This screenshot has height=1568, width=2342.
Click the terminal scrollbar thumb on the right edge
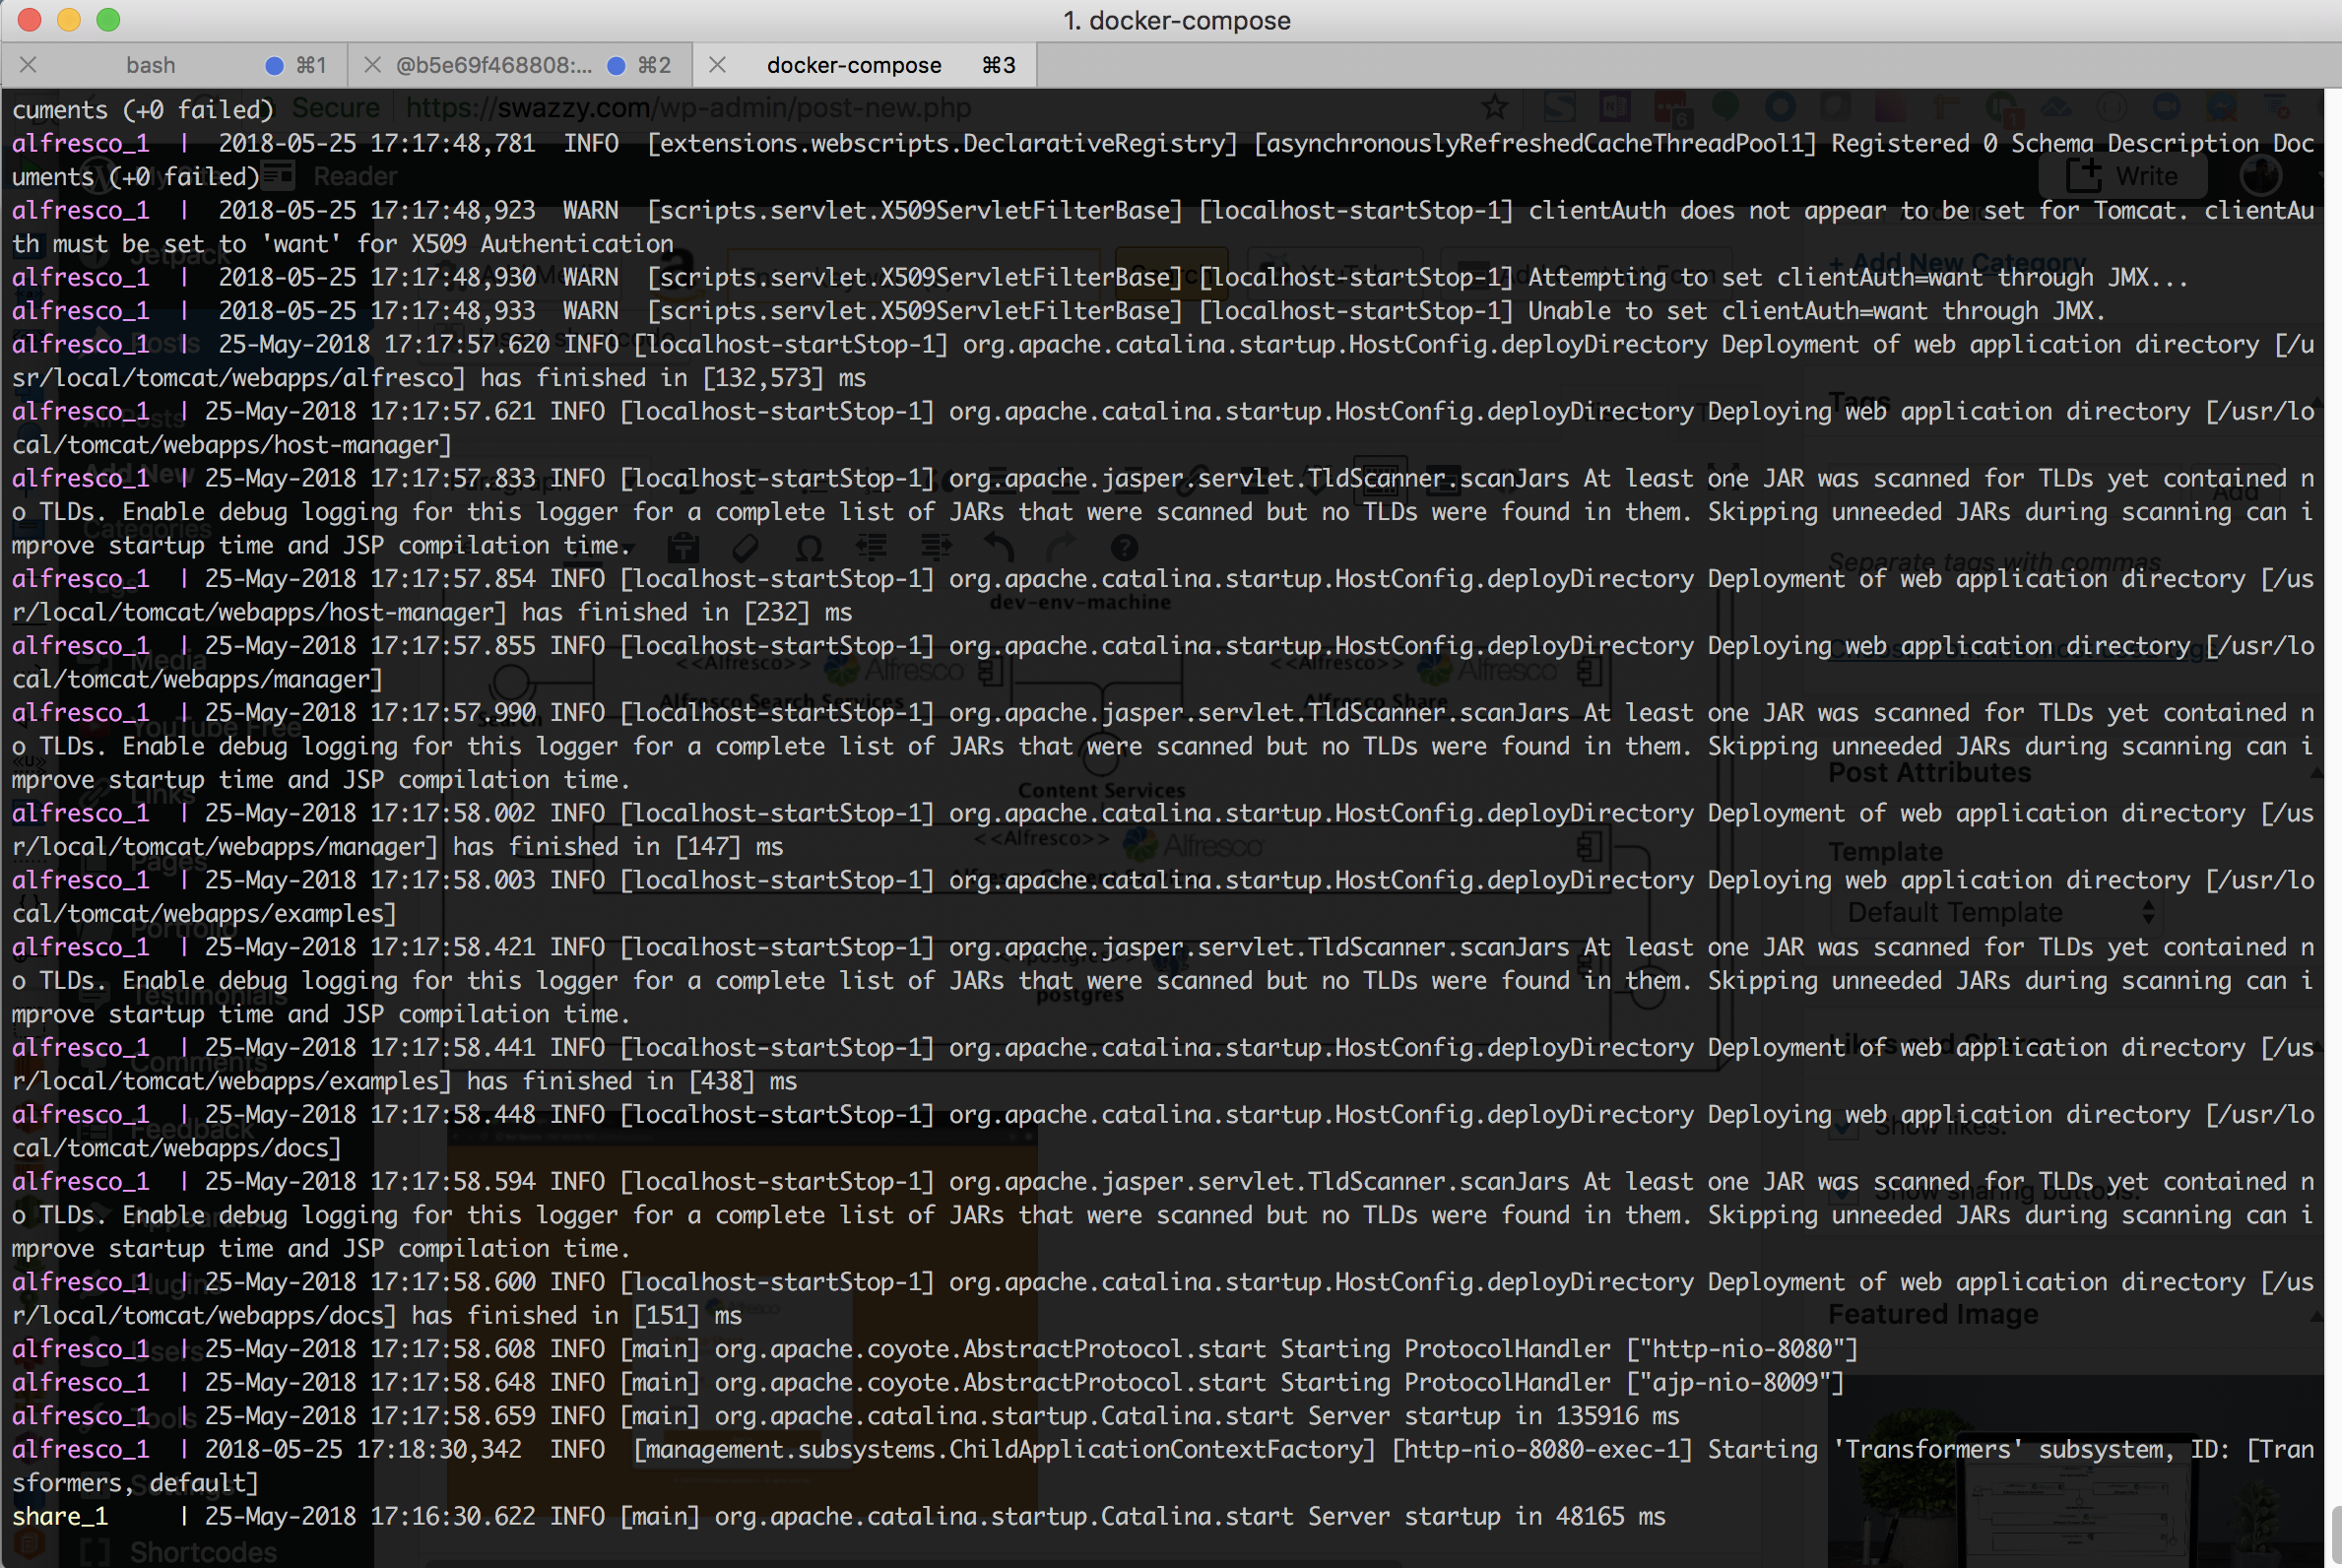2336,1535
